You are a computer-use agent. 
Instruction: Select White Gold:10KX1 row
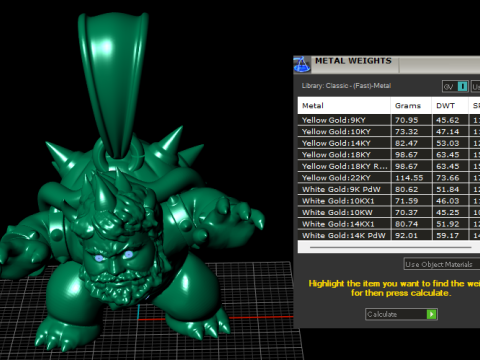tap(389, 201)
